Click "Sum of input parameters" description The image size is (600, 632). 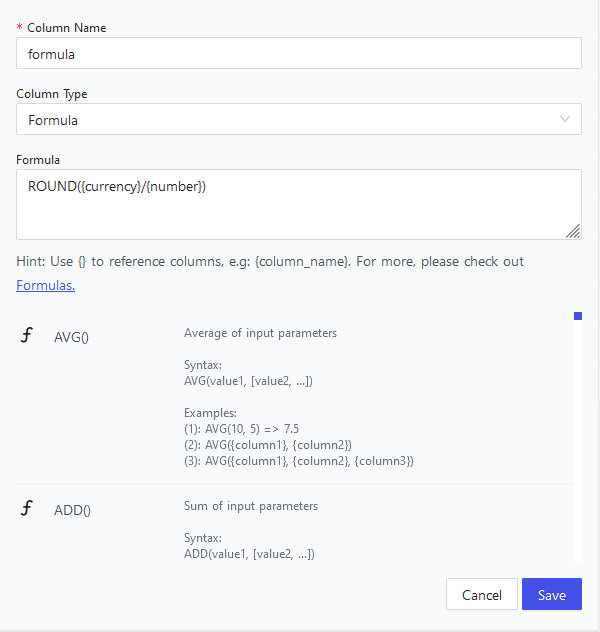coord(251,506)
